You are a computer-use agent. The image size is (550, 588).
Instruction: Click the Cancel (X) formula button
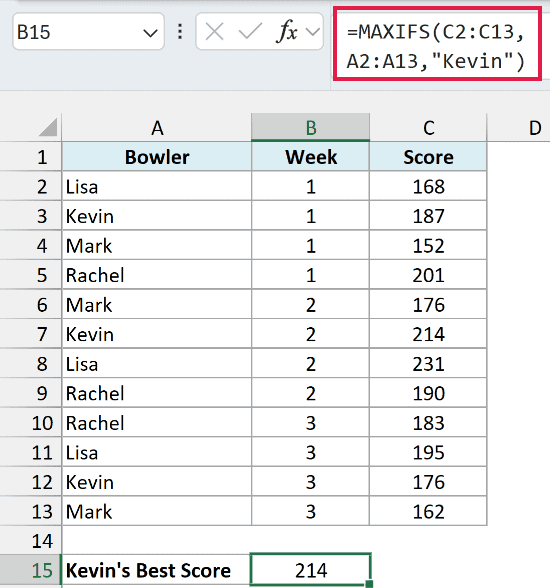215,32
